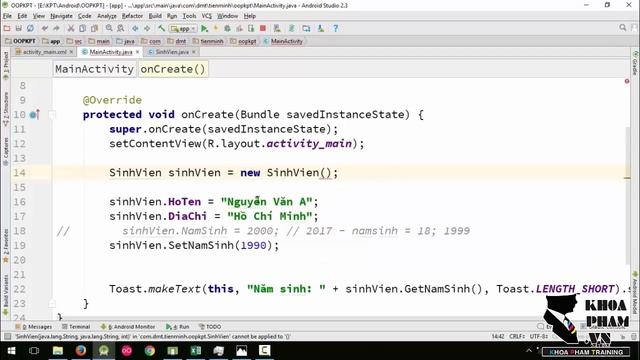This screenshot has width=640, height=360.
Task: Click the oopkpt folder breadcrumb
Action: [243, 41]
